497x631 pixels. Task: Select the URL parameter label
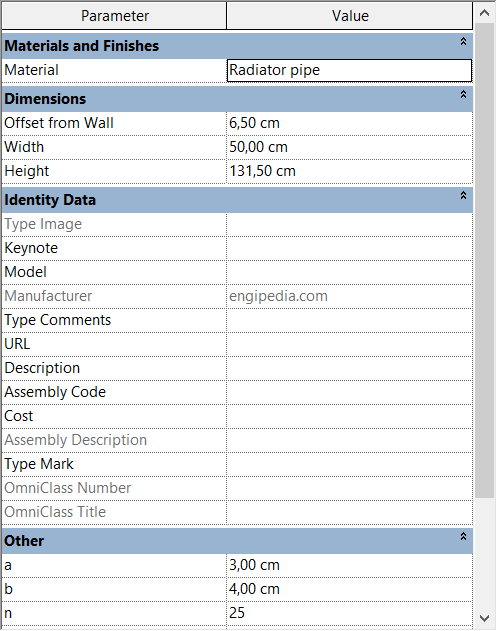pyautogui.click(x=17, y=344)
